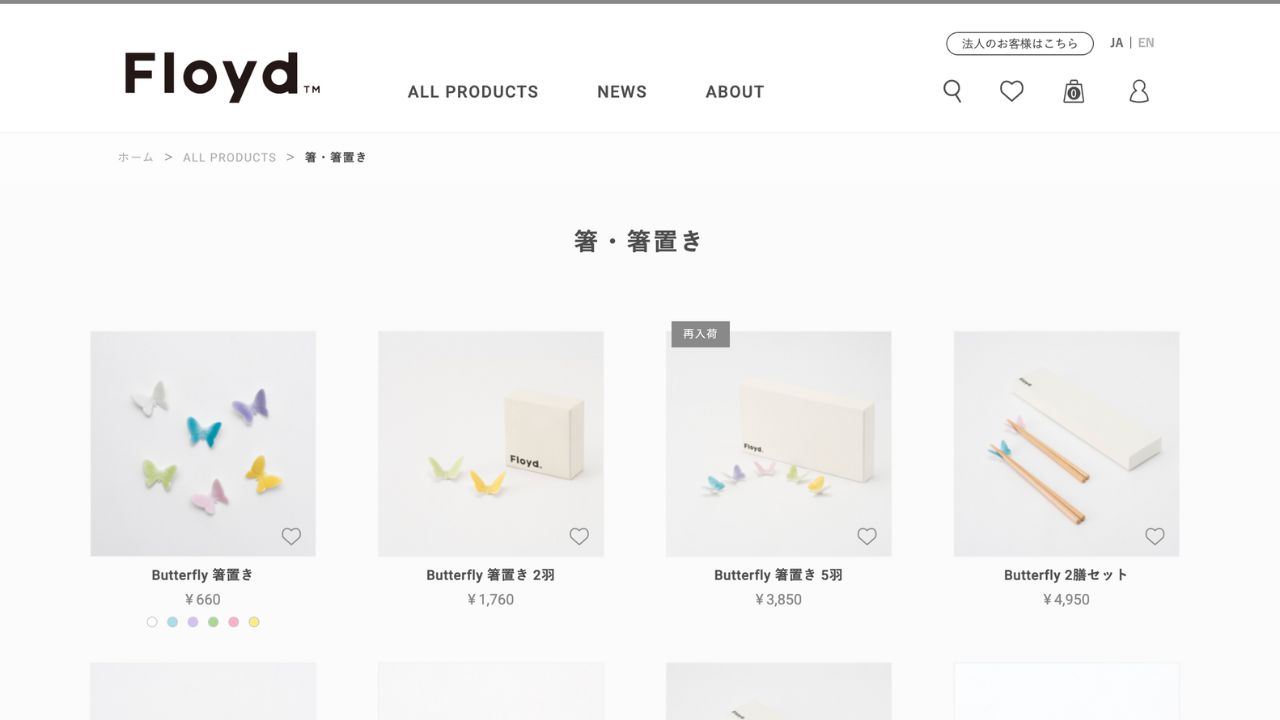Switch language to EN

pos(1146,43)
